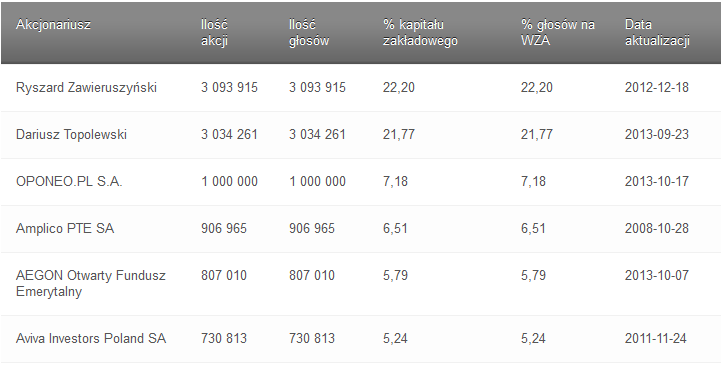Click the vote count 3 034 261
722x365 pixels.
point(317,134)
